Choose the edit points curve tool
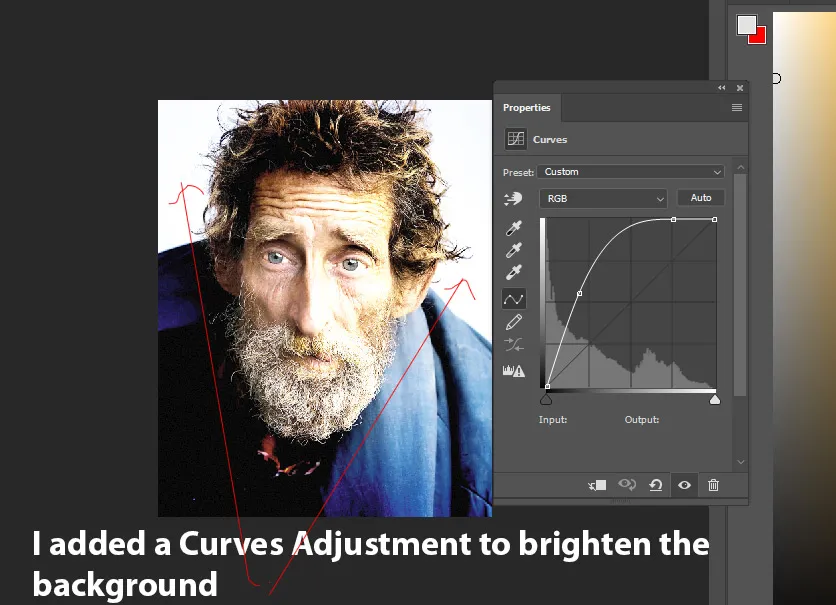This screenshot has width=836, height=605. pos(513,299)
